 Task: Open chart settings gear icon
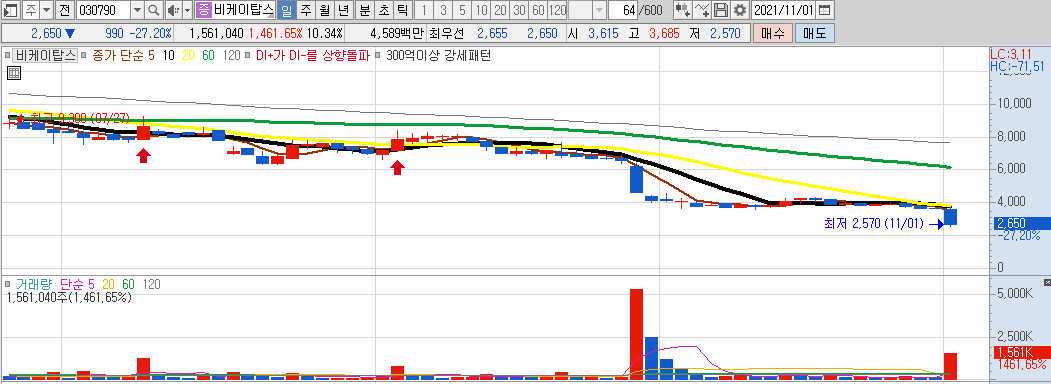[739, 10]
